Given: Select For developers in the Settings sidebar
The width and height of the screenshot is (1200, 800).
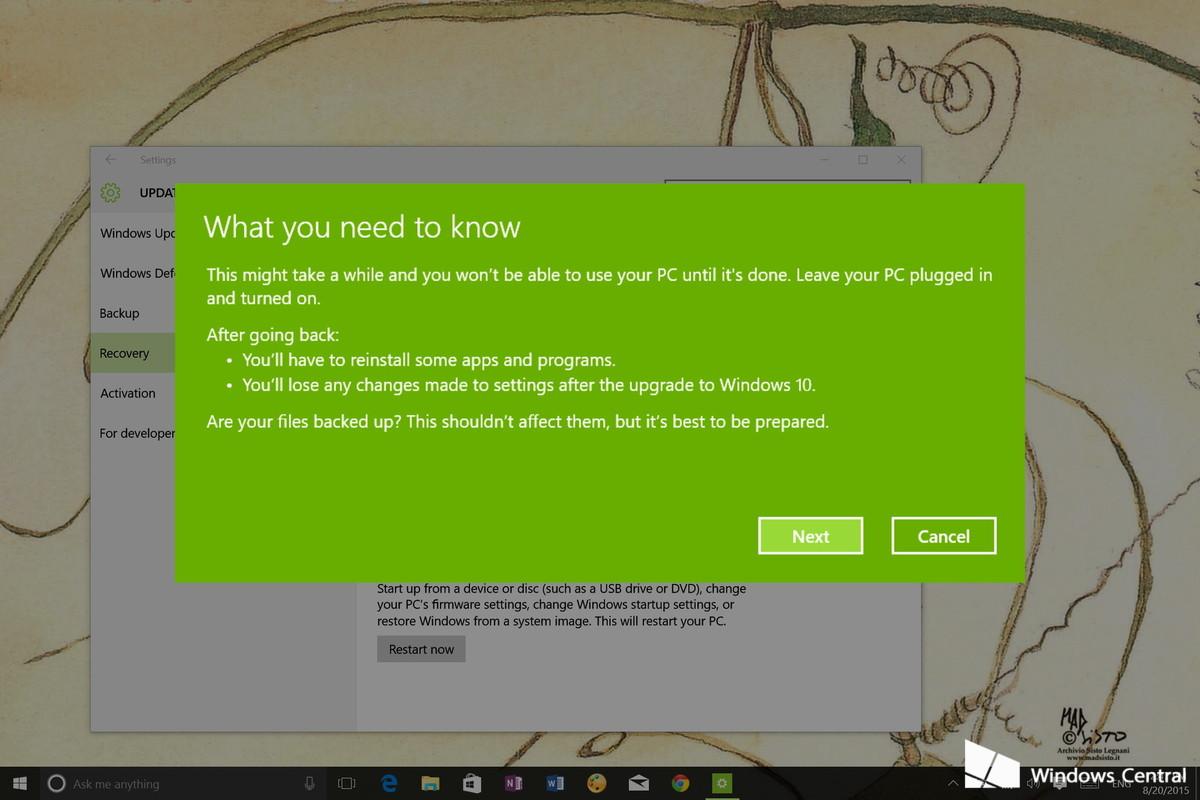Looking at the screenshot, I should tap(132, 433).
